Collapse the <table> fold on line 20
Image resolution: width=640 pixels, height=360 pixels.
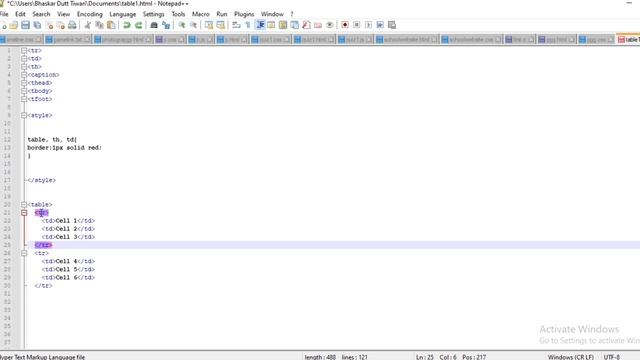[24, 204]
